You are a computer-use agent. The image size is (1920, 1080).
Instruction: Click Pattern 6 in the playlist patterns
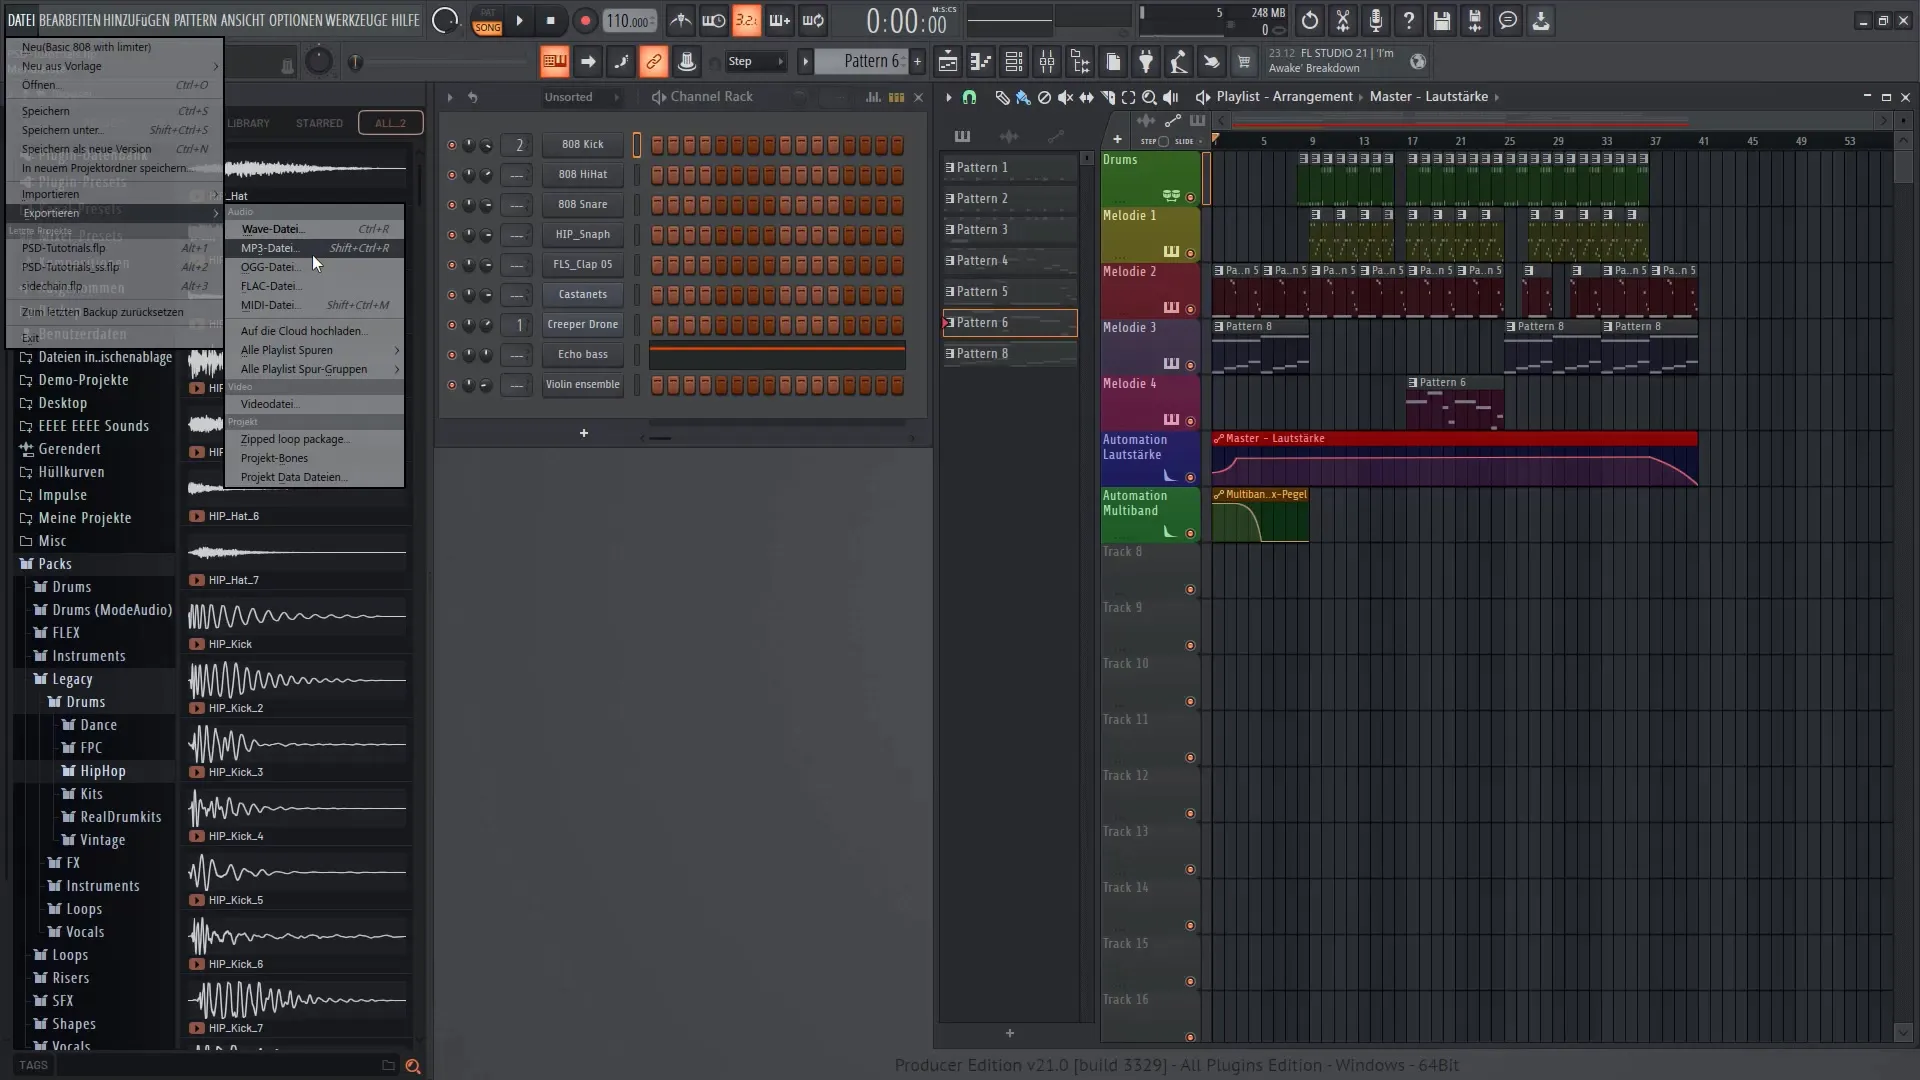pyautogui.click(x=1009, y=322)
